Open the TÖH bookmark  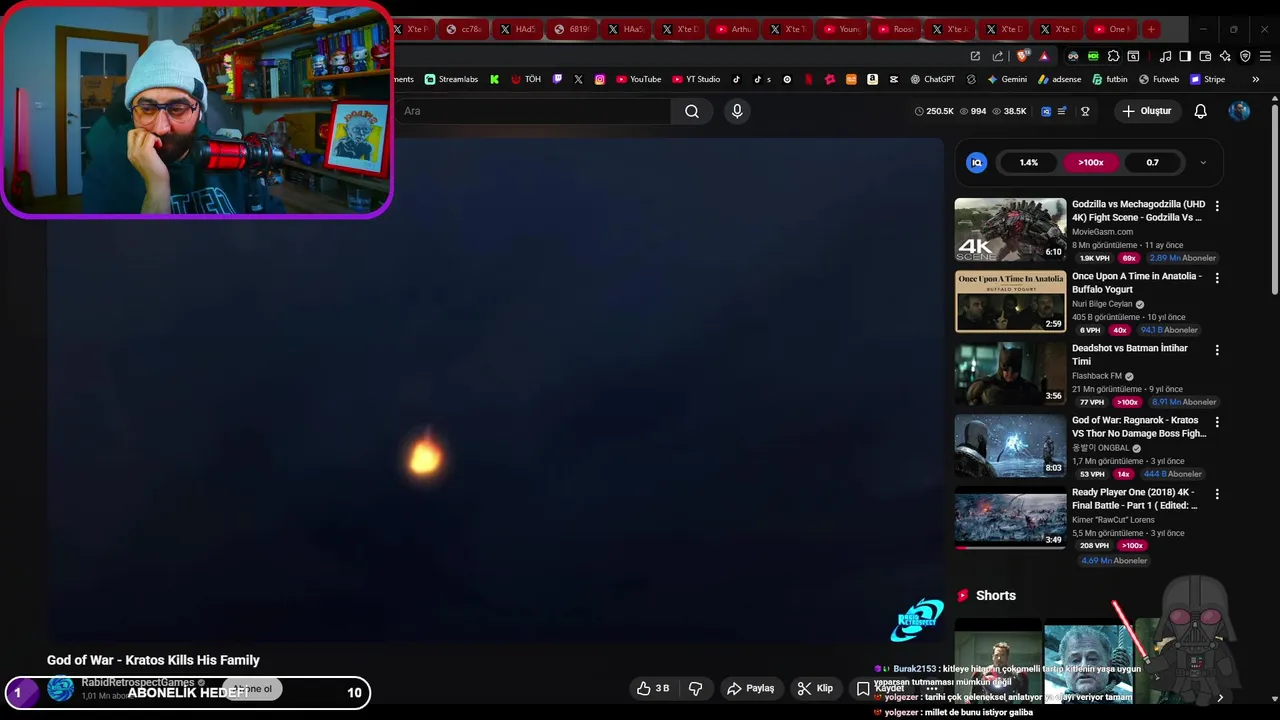(x=526, y=79)
